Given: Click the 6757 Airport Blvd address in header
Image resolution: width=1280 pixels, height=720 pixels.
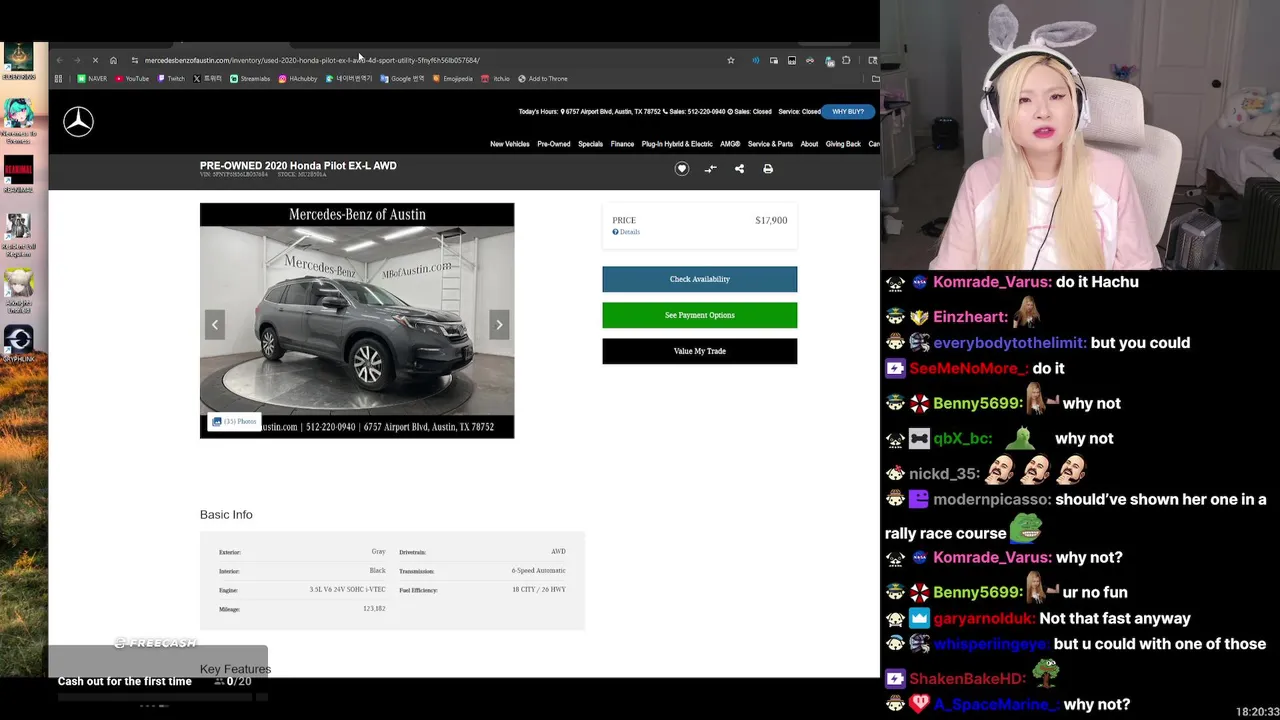Looking at the screenshot, I should coord(613,112).
